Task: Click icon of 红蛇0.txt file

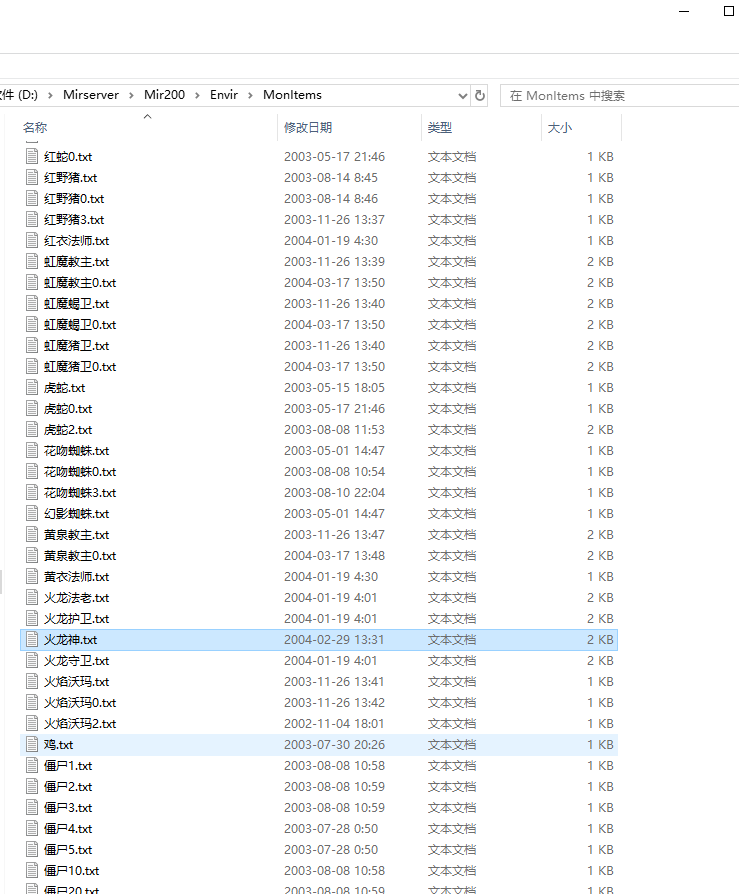Action: [33, 157]
